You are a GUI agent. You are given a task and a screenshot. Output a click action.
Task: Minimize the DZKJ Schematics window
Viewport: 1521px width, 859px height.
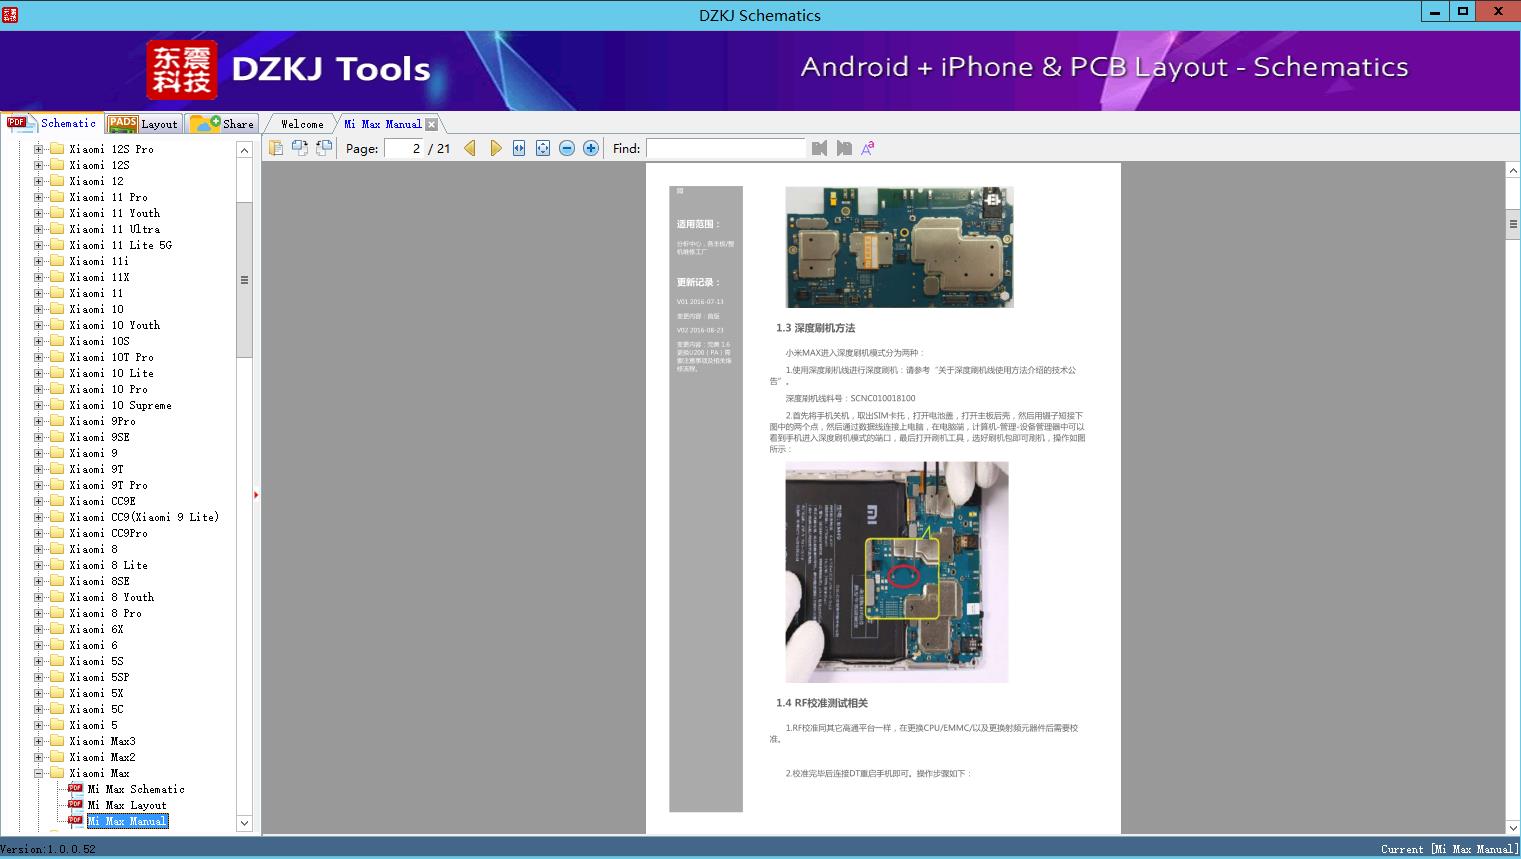(1435, 12)
